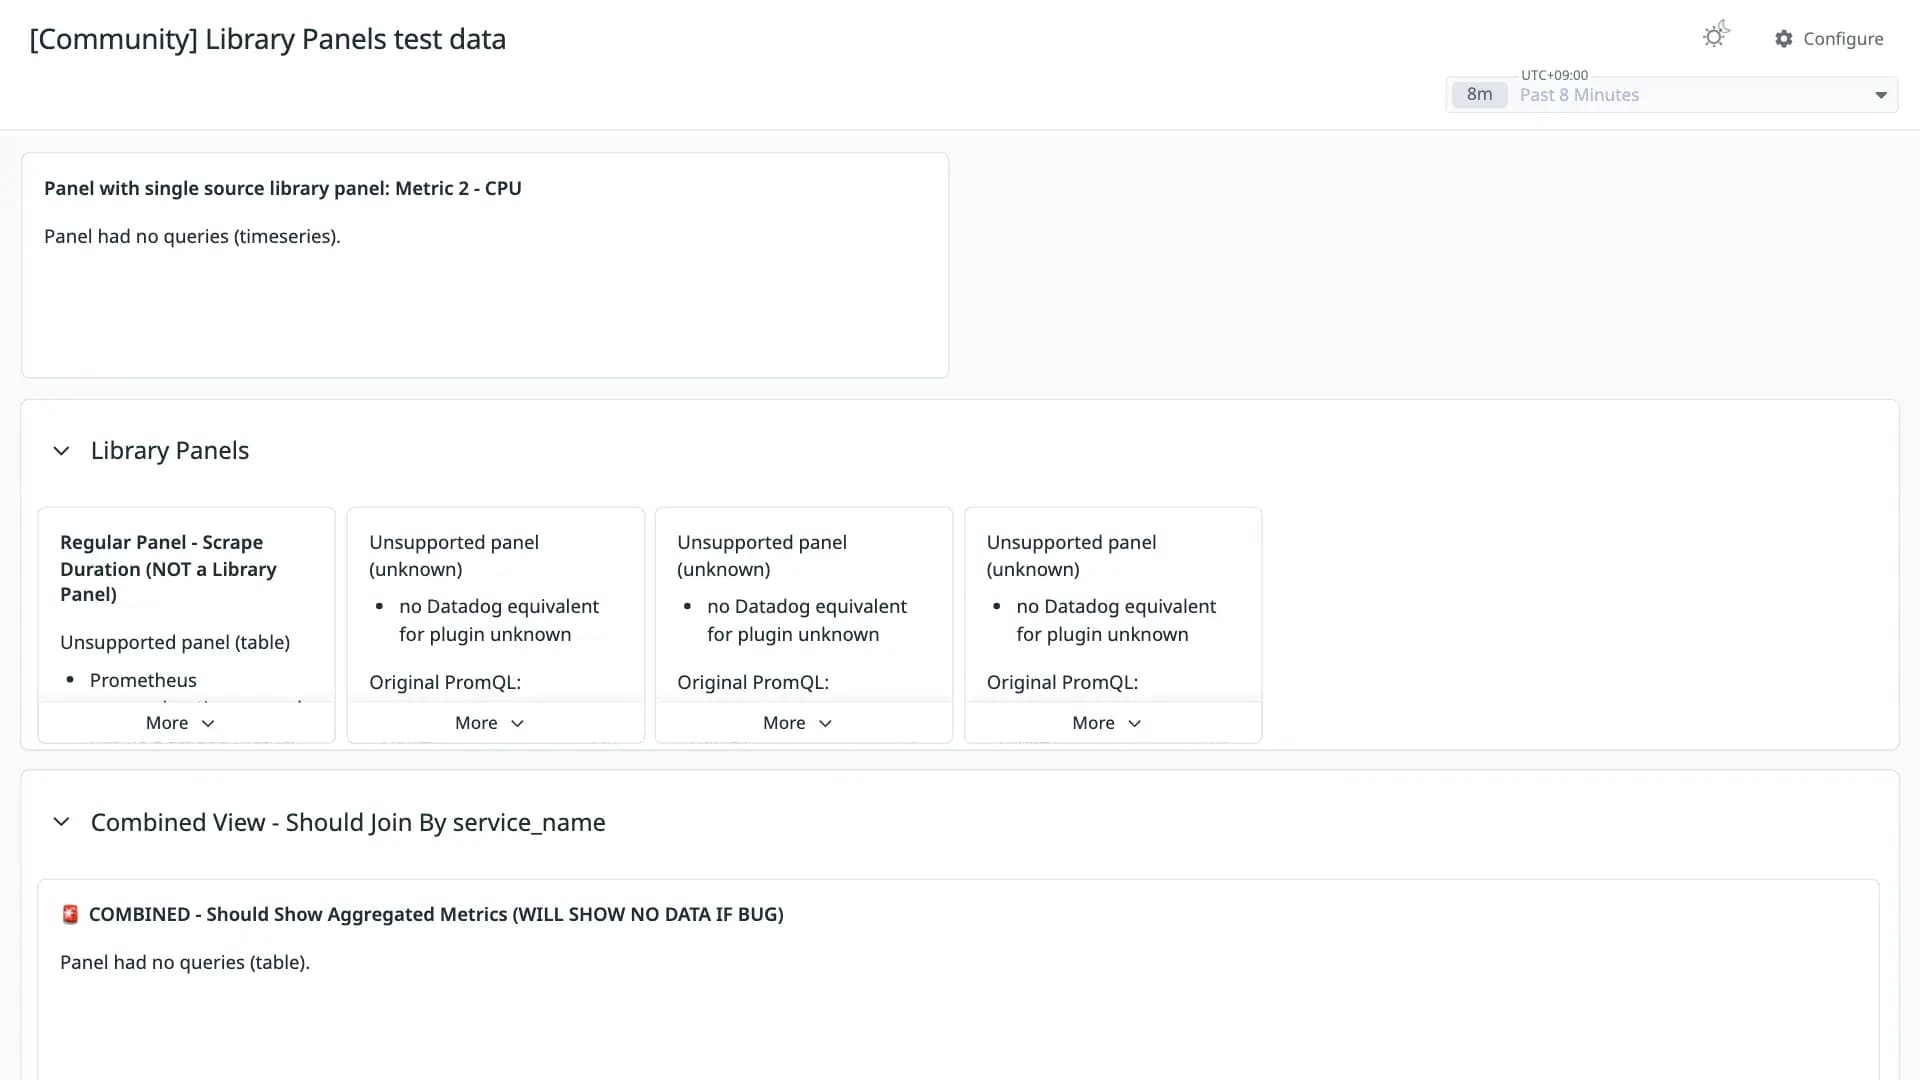Toggle the light/dark theme icon
The width and height of the screenshot is (1920, 1080).
tap(1716, 36)
